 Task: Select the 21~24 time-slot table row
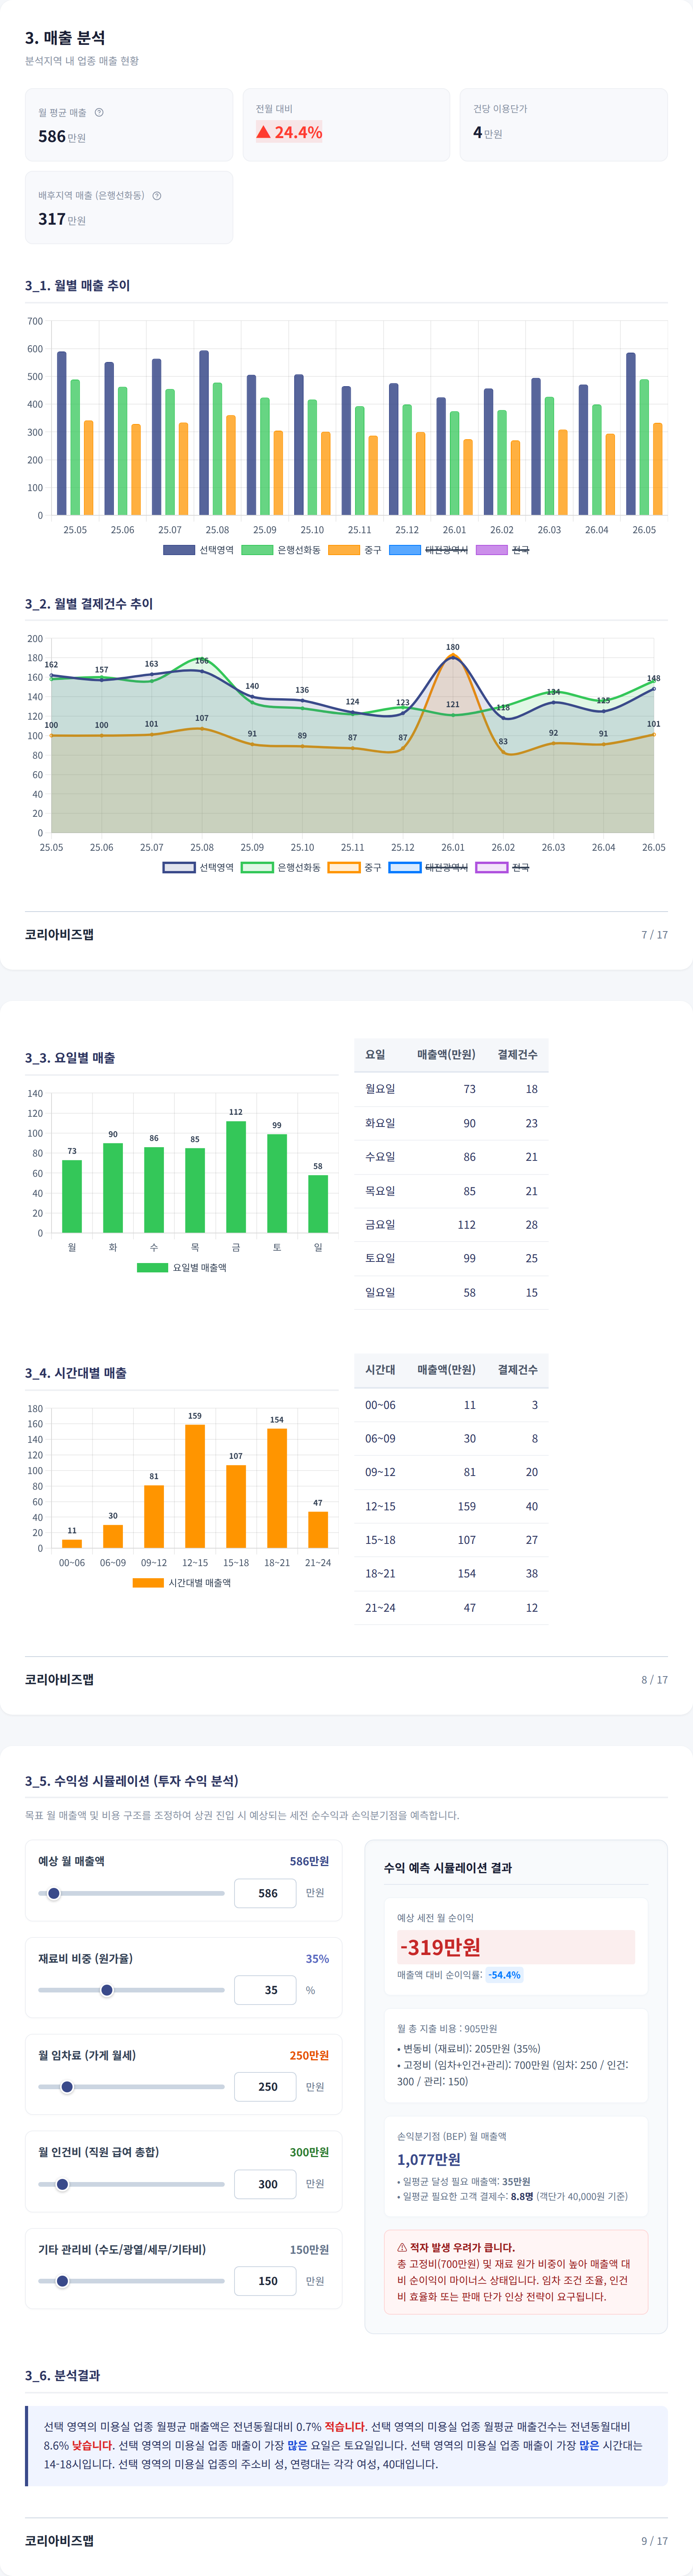451,1608
